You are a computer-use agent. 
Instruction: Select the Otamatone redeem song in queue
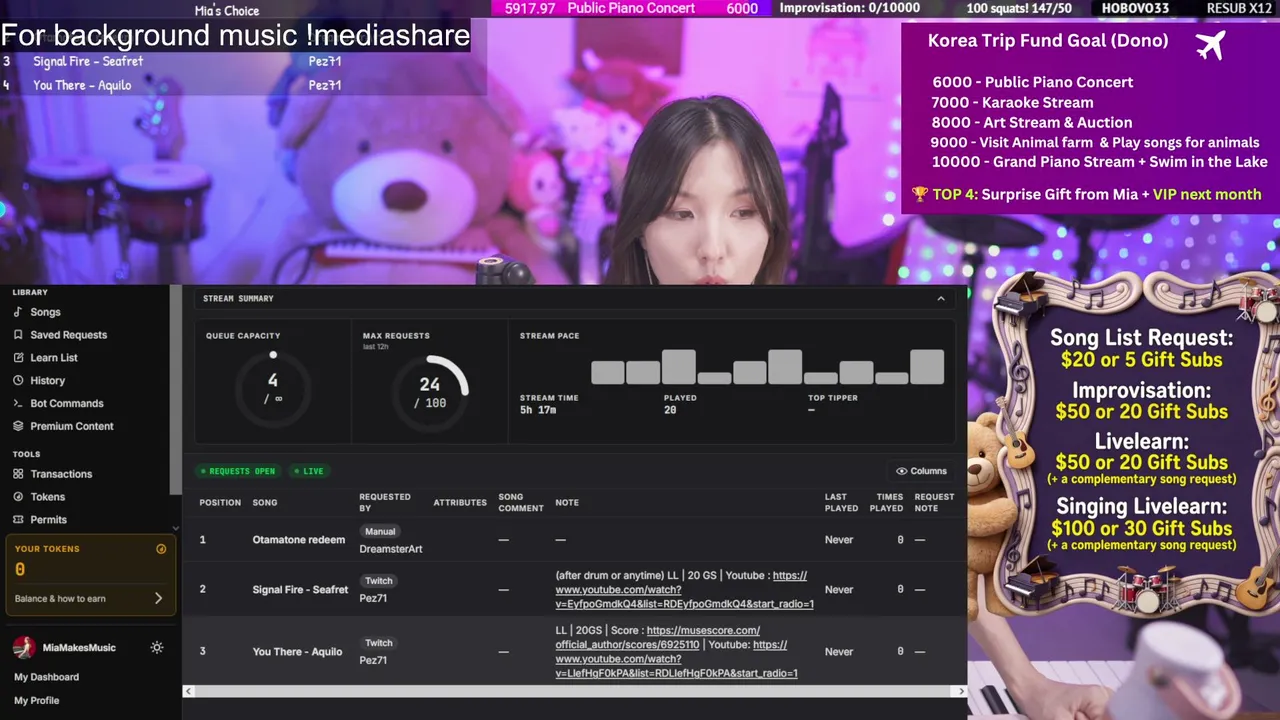click(298, 540)
